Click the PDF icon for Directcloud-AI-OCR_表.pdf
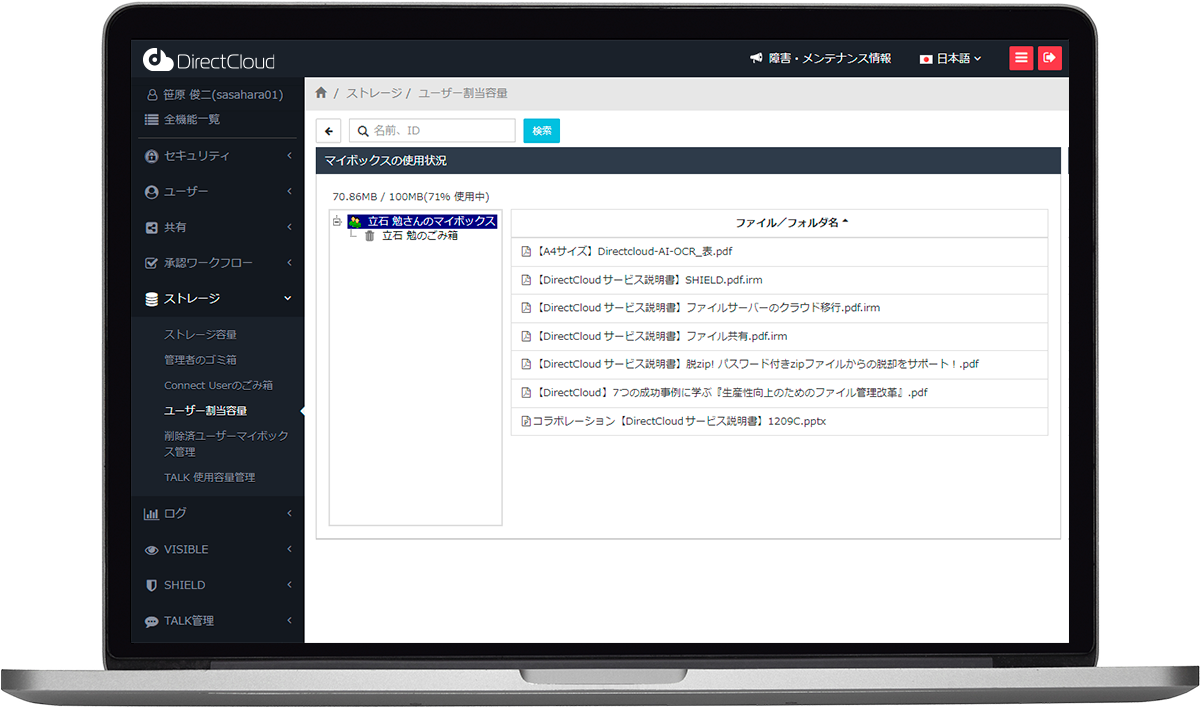Viewport: 1200px width, 708px height. (527, 252)
